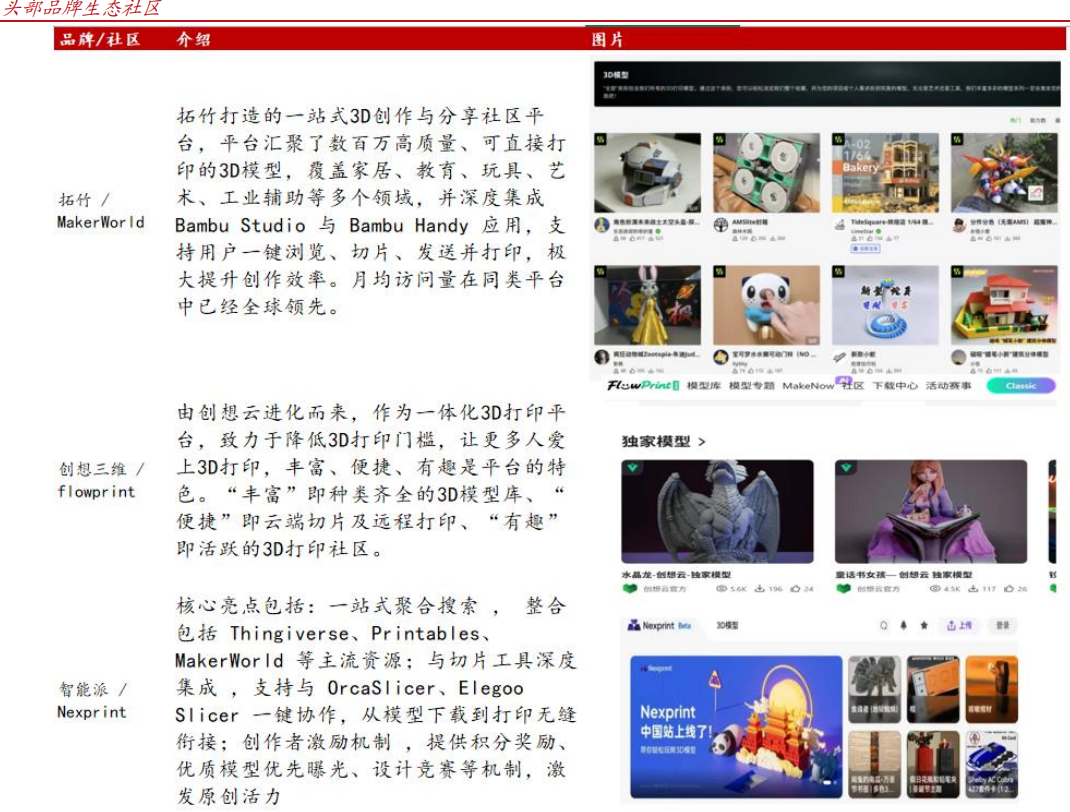Open 下载中心 in FlowPrint navigation
Image resolution: width=1070 pixels, height=812 pixels.
[x=895, y=386]
